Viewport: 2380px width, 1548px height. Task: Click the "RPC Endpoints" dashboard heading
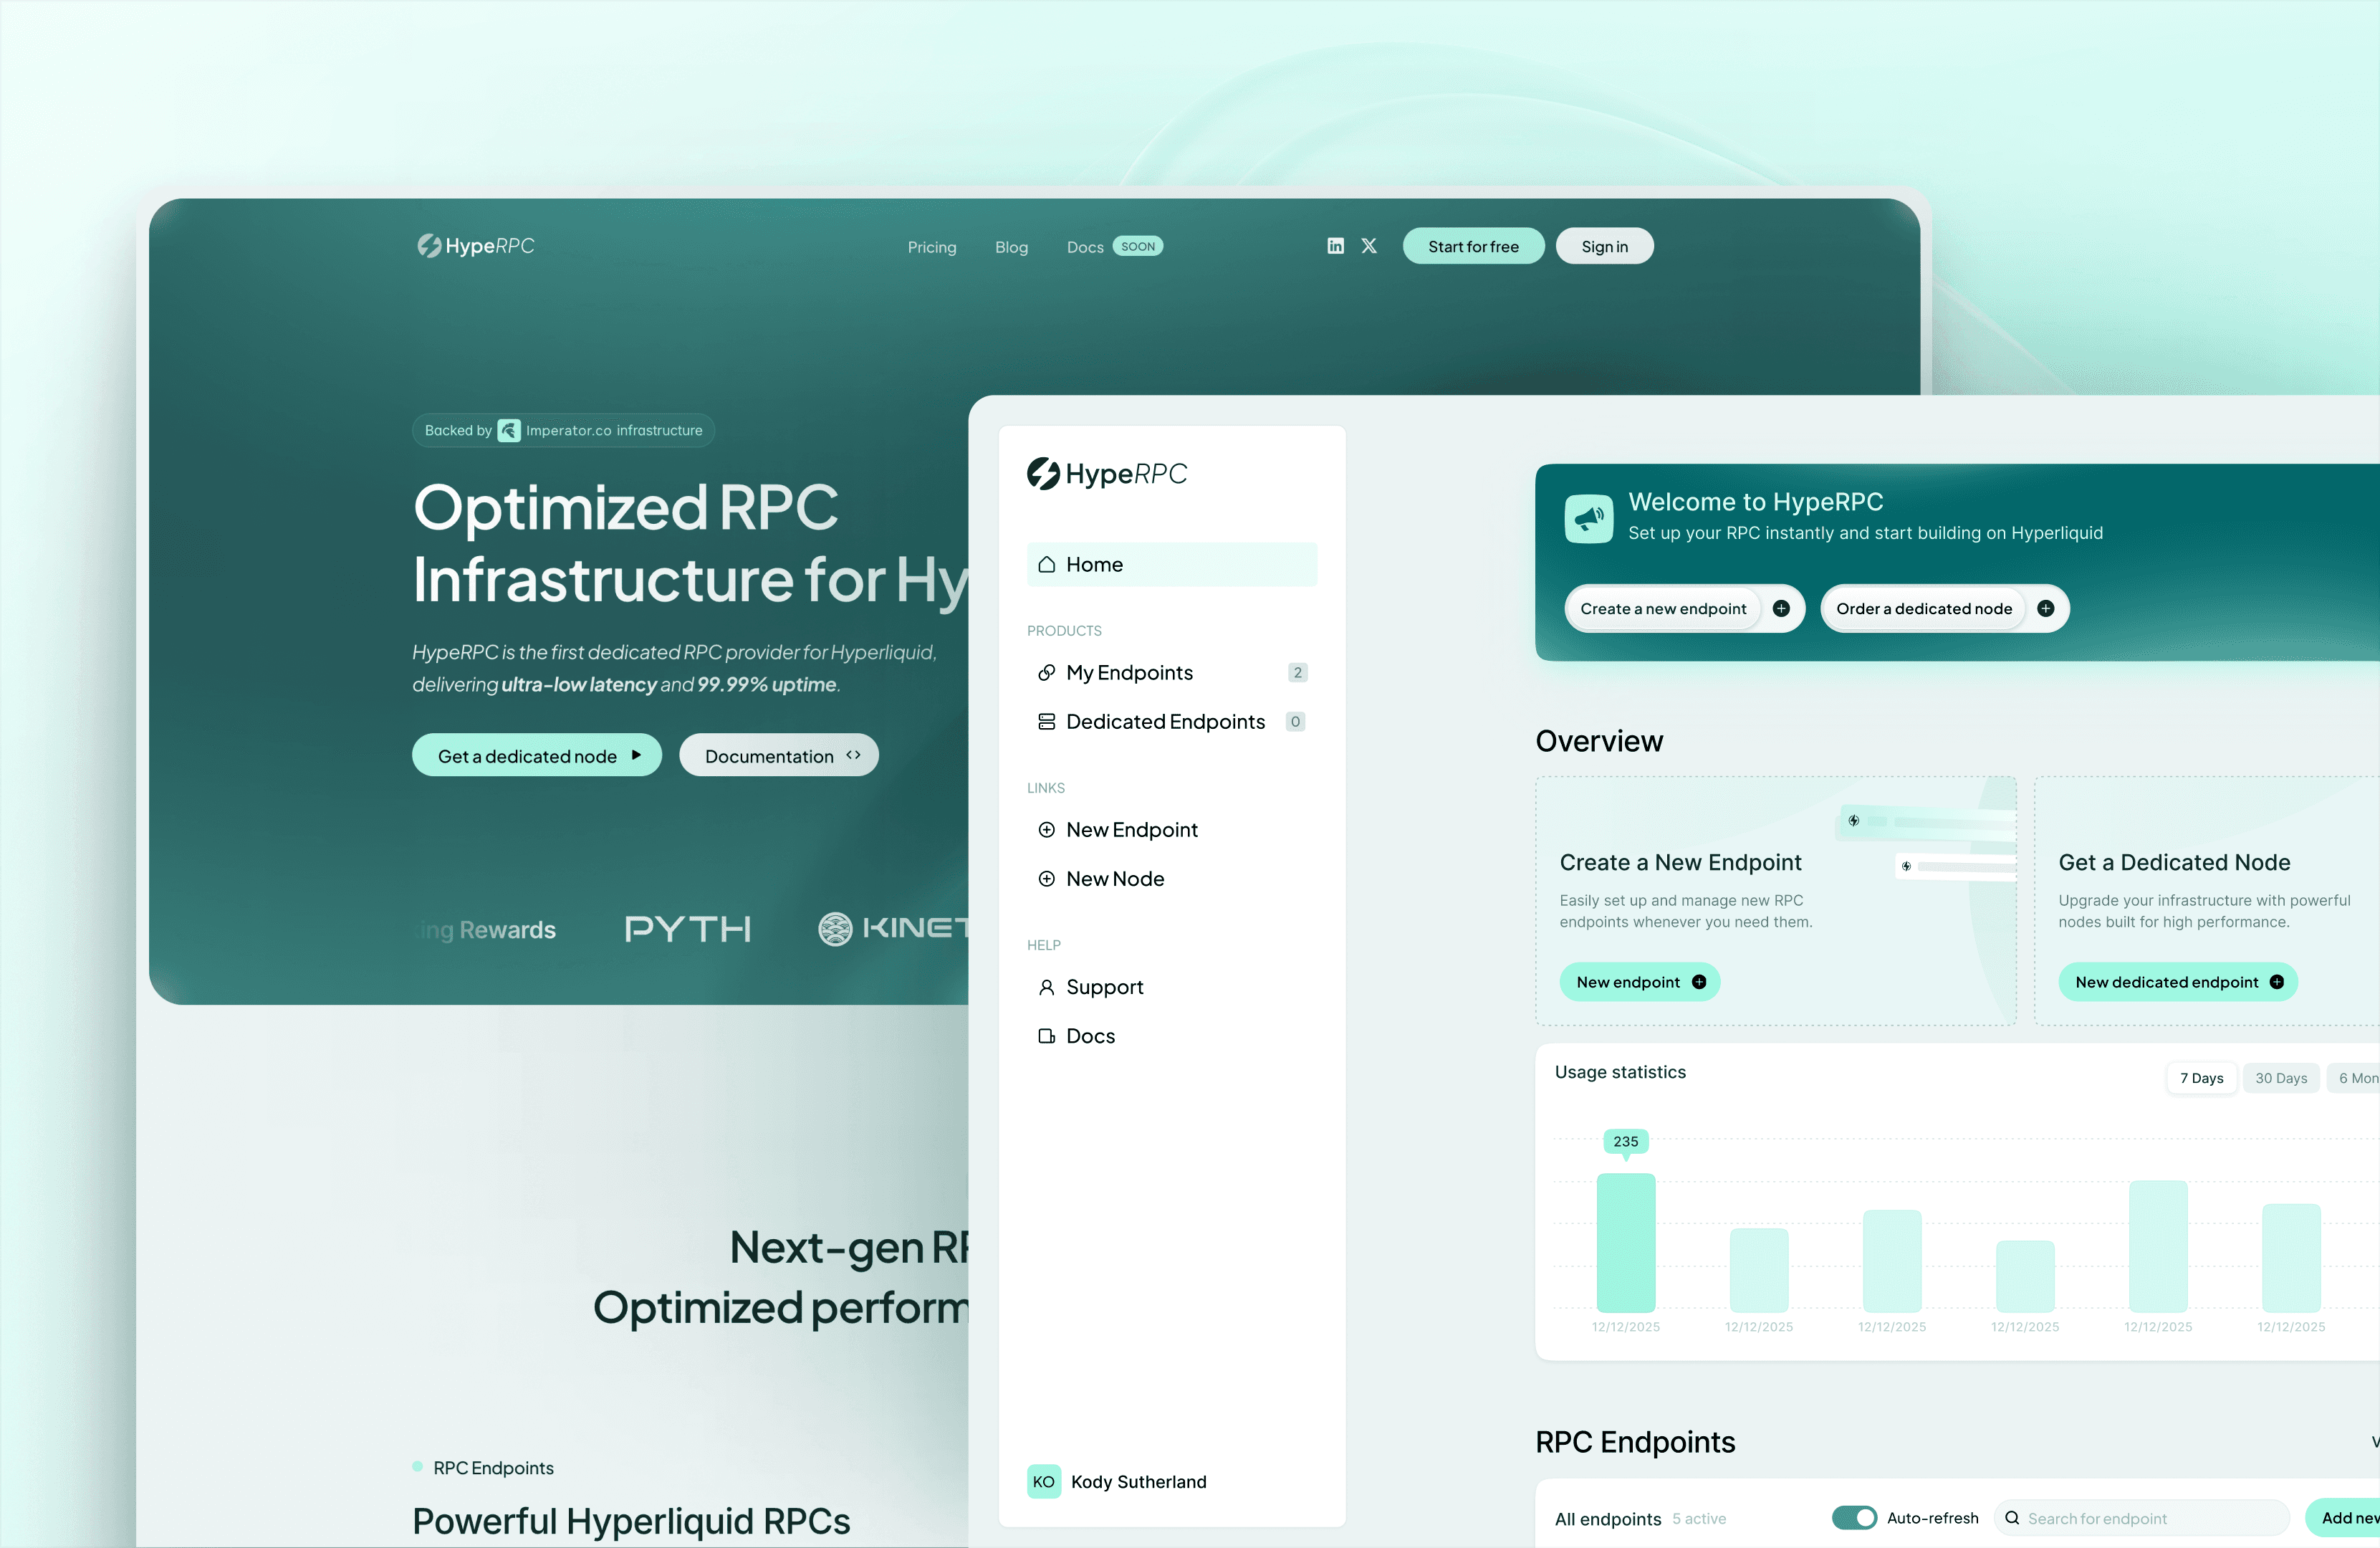pyautogui.click(x=1635, y=1442)
